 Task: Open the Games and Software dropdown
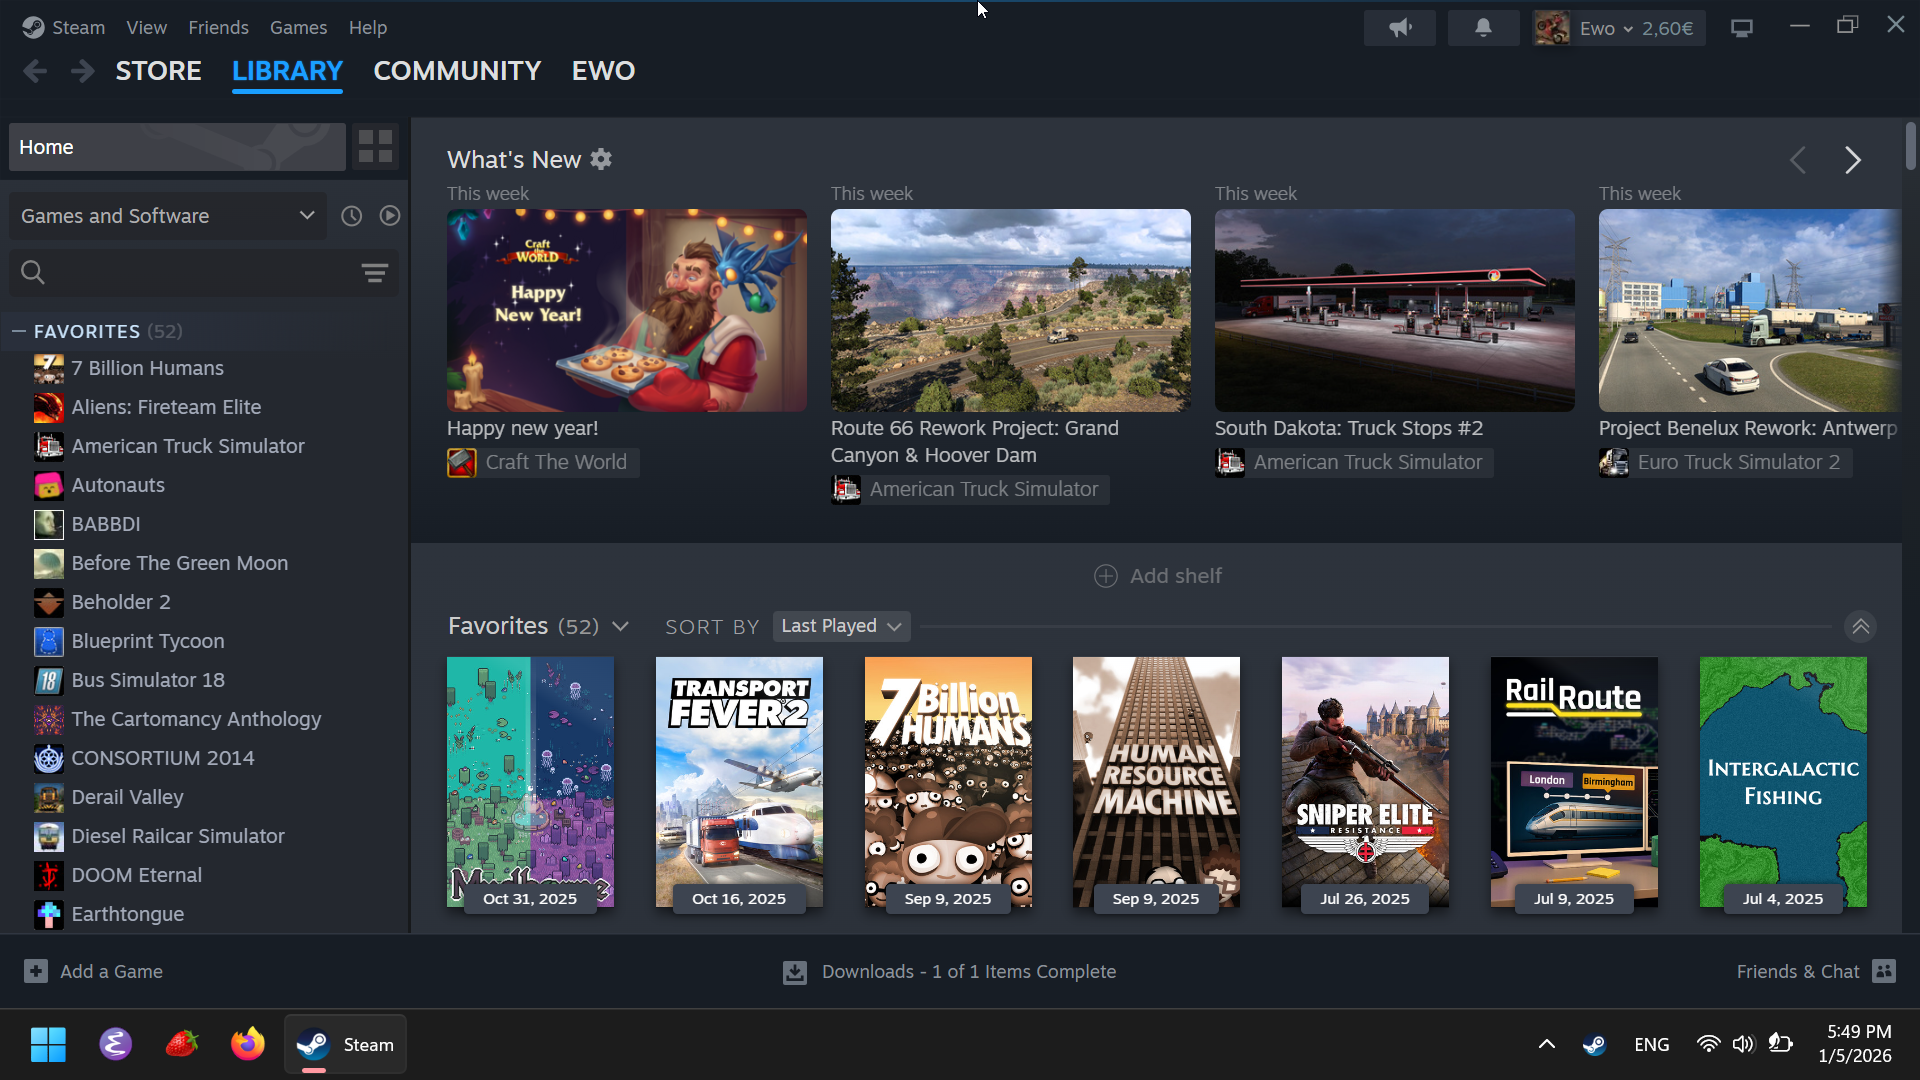pos(168,216)
